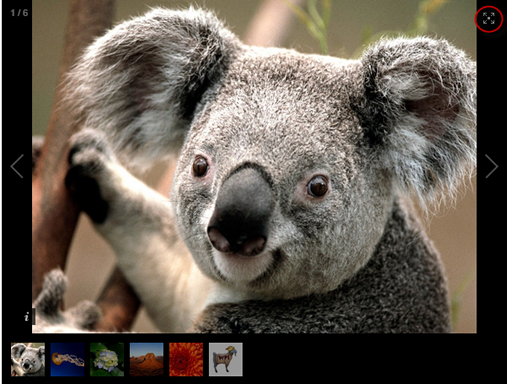
Task: Select the koala thumbnail
Action: (x=28, y=360)
